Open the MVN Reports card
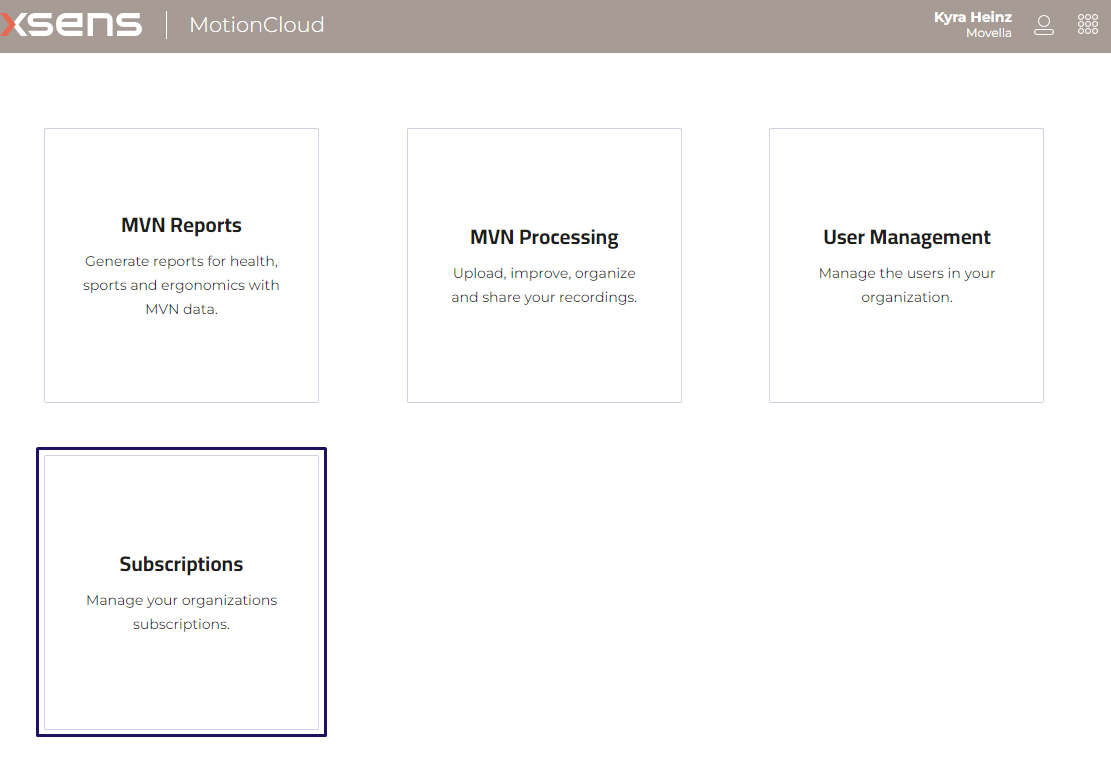The image size is (1111, 767). [x=181, y=265]
